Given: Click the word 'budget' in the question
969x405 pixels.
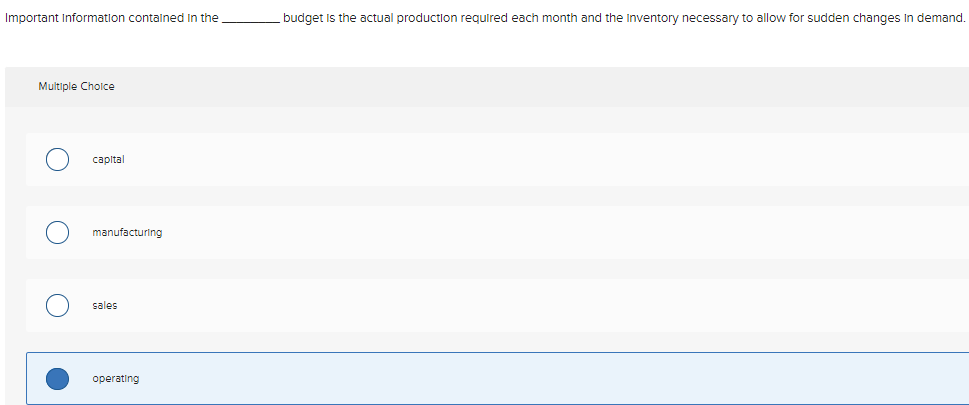Looking at the screenshot, I should [x=300, y=19].
